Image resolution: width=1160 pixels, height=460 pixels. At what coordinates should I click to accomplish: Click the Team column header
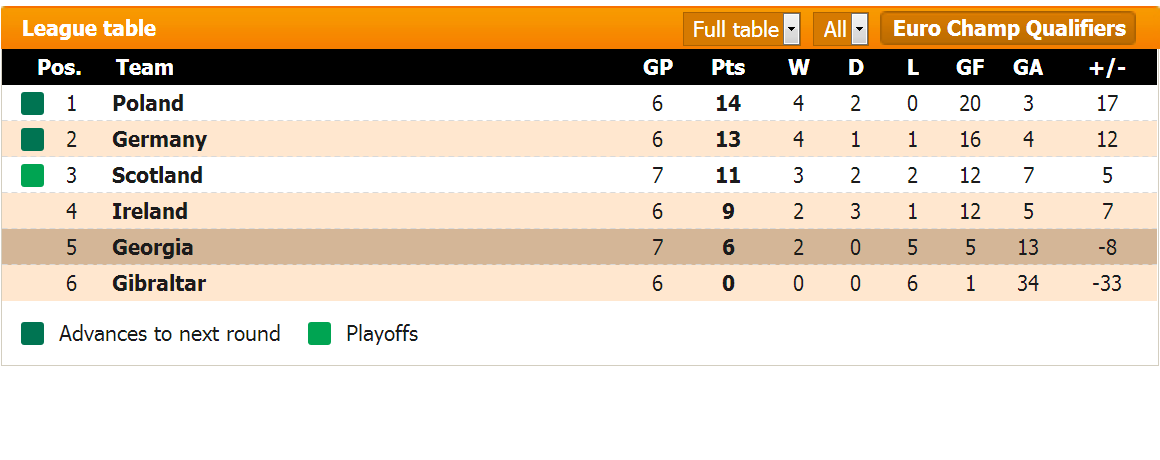tap(144, 67)
